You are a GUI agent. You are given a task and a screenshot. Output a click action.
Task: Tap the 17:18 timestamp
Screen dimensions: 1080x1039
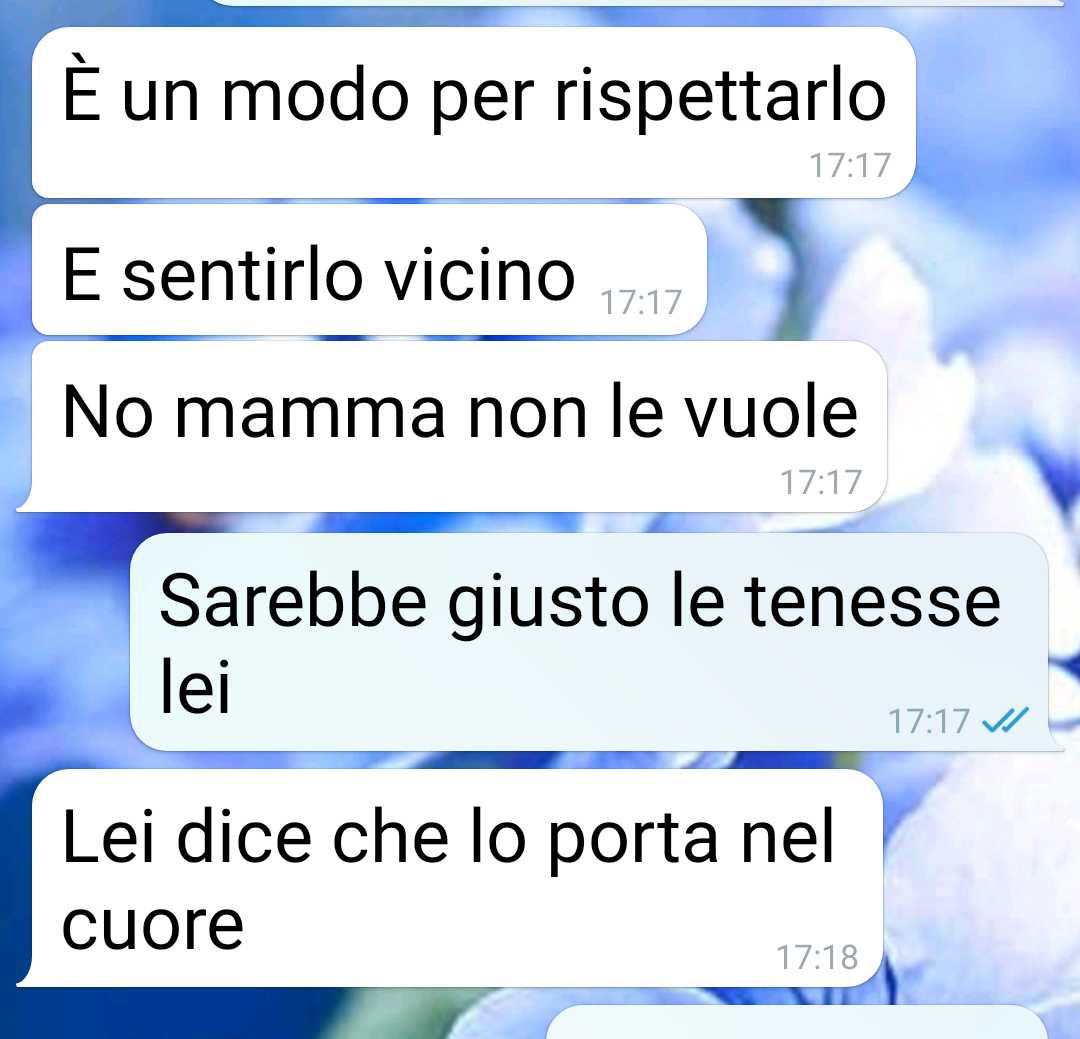(817, 957)
